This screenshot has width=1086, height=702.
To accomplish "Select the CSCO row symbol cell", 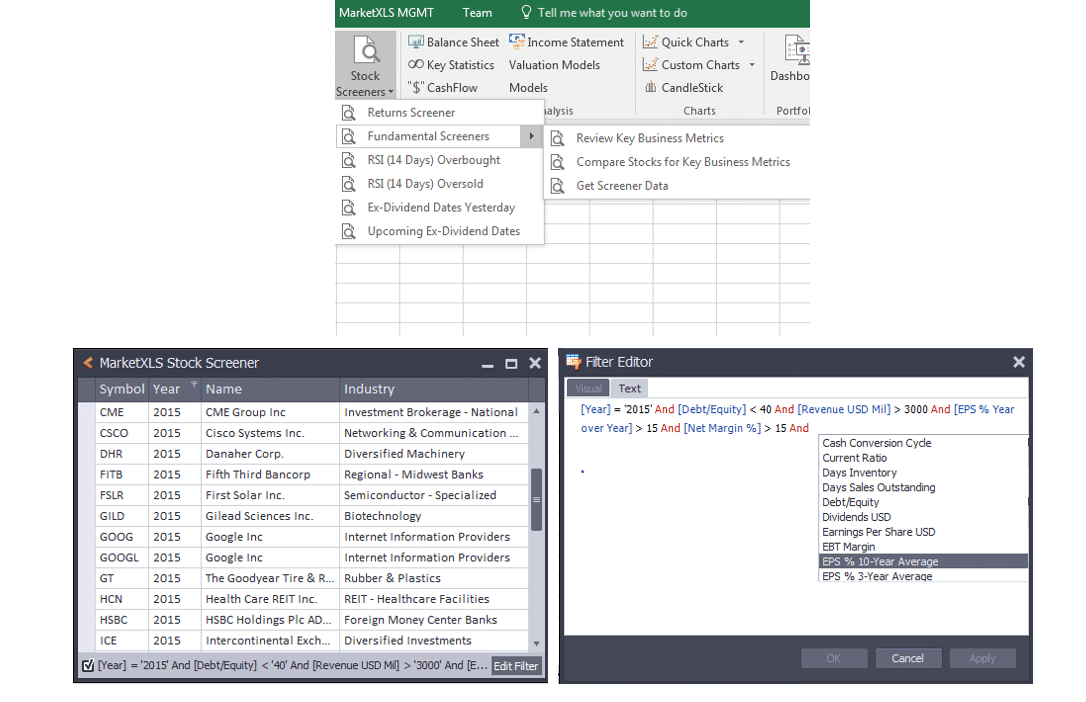I will (122, 433).
